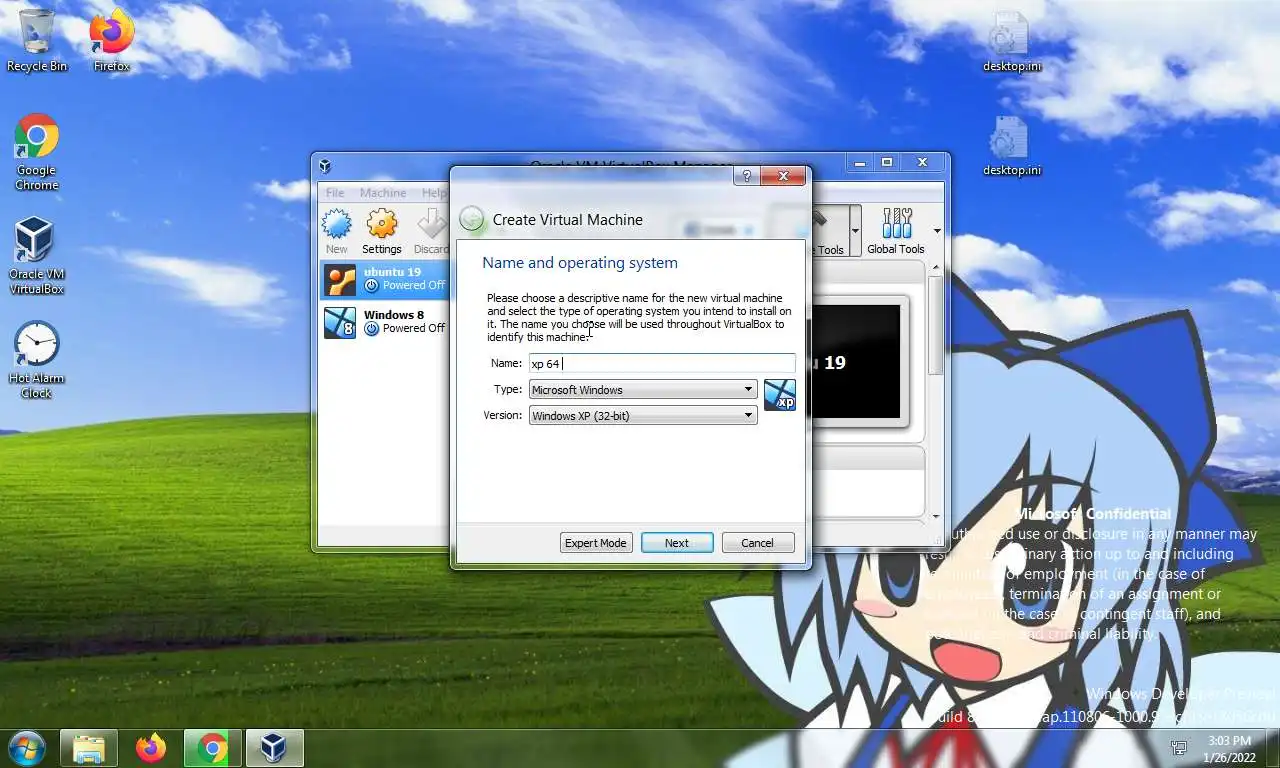Screen dimensions: 1280x768
Task: Open File Explorer from the taskbar
Action: pos(88,748)
